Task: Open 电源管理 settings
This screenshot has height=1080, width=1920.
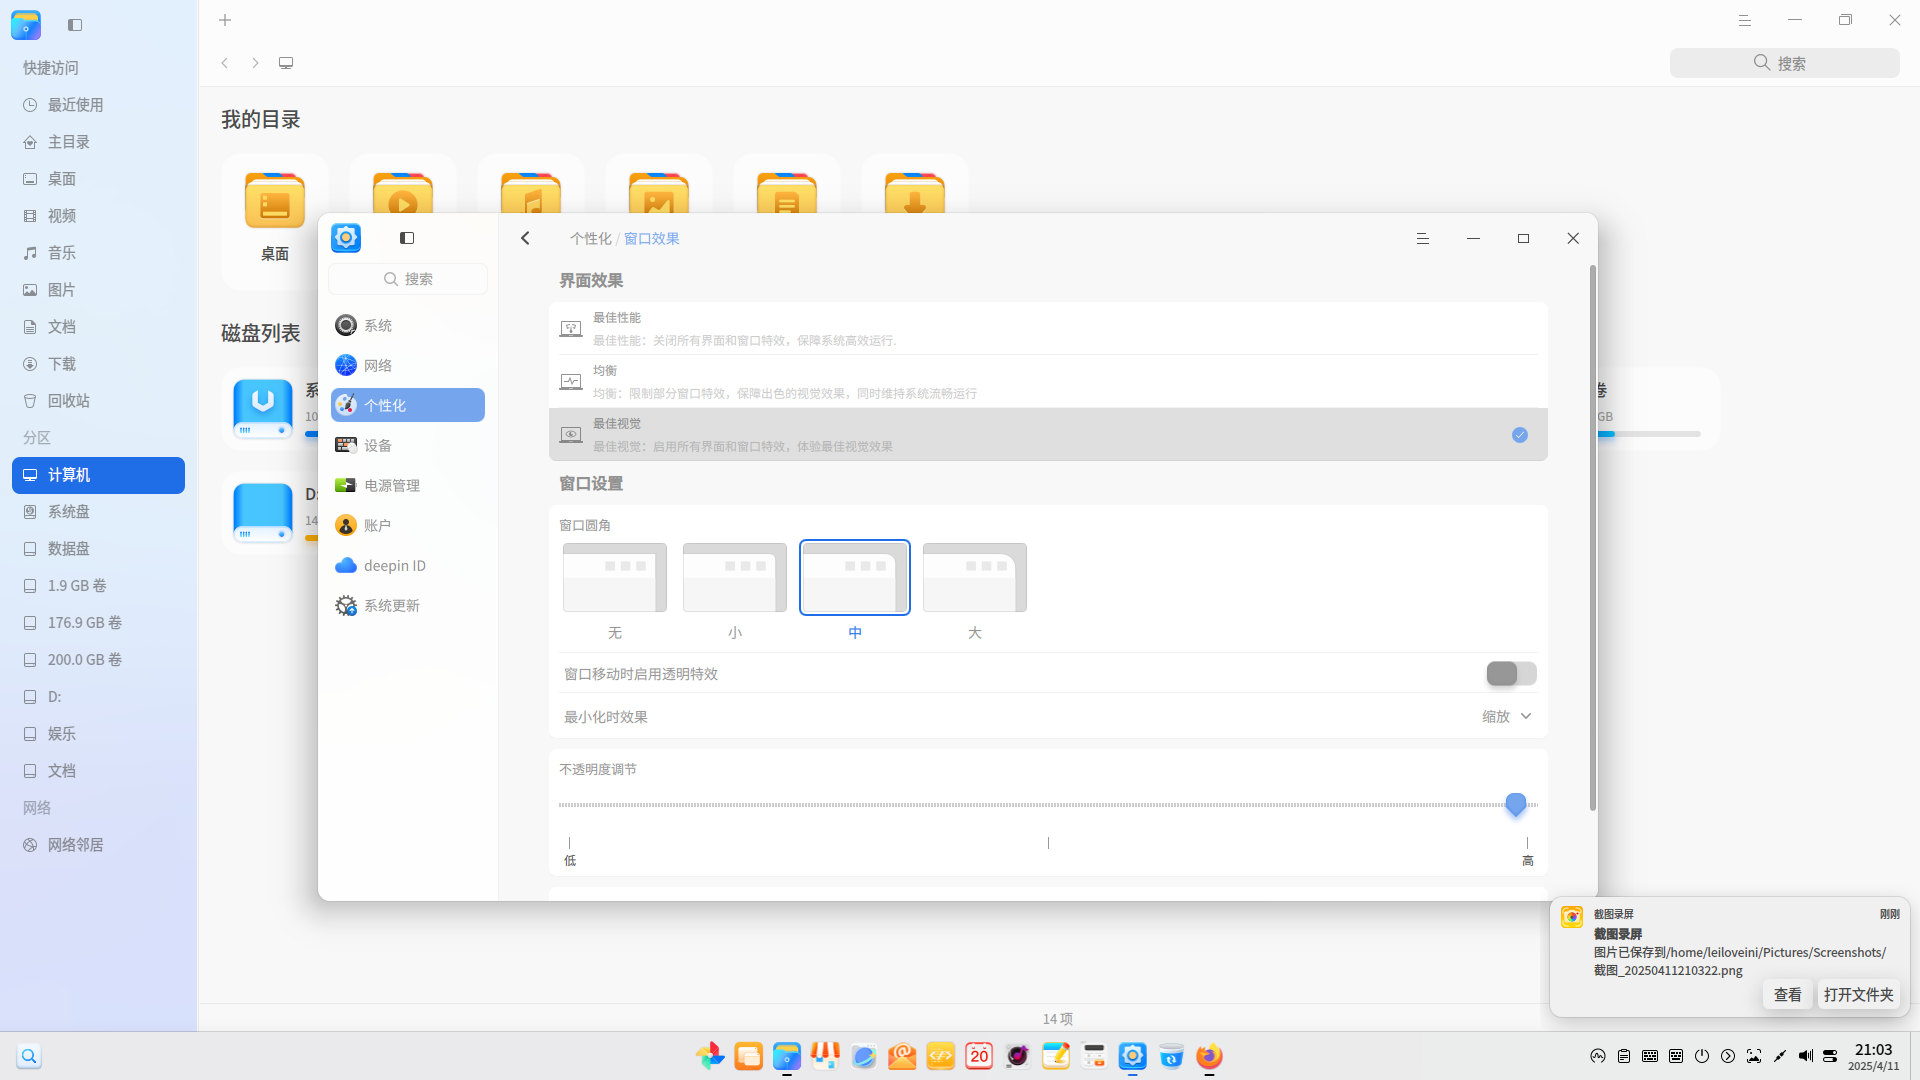Action: (408, 485)
